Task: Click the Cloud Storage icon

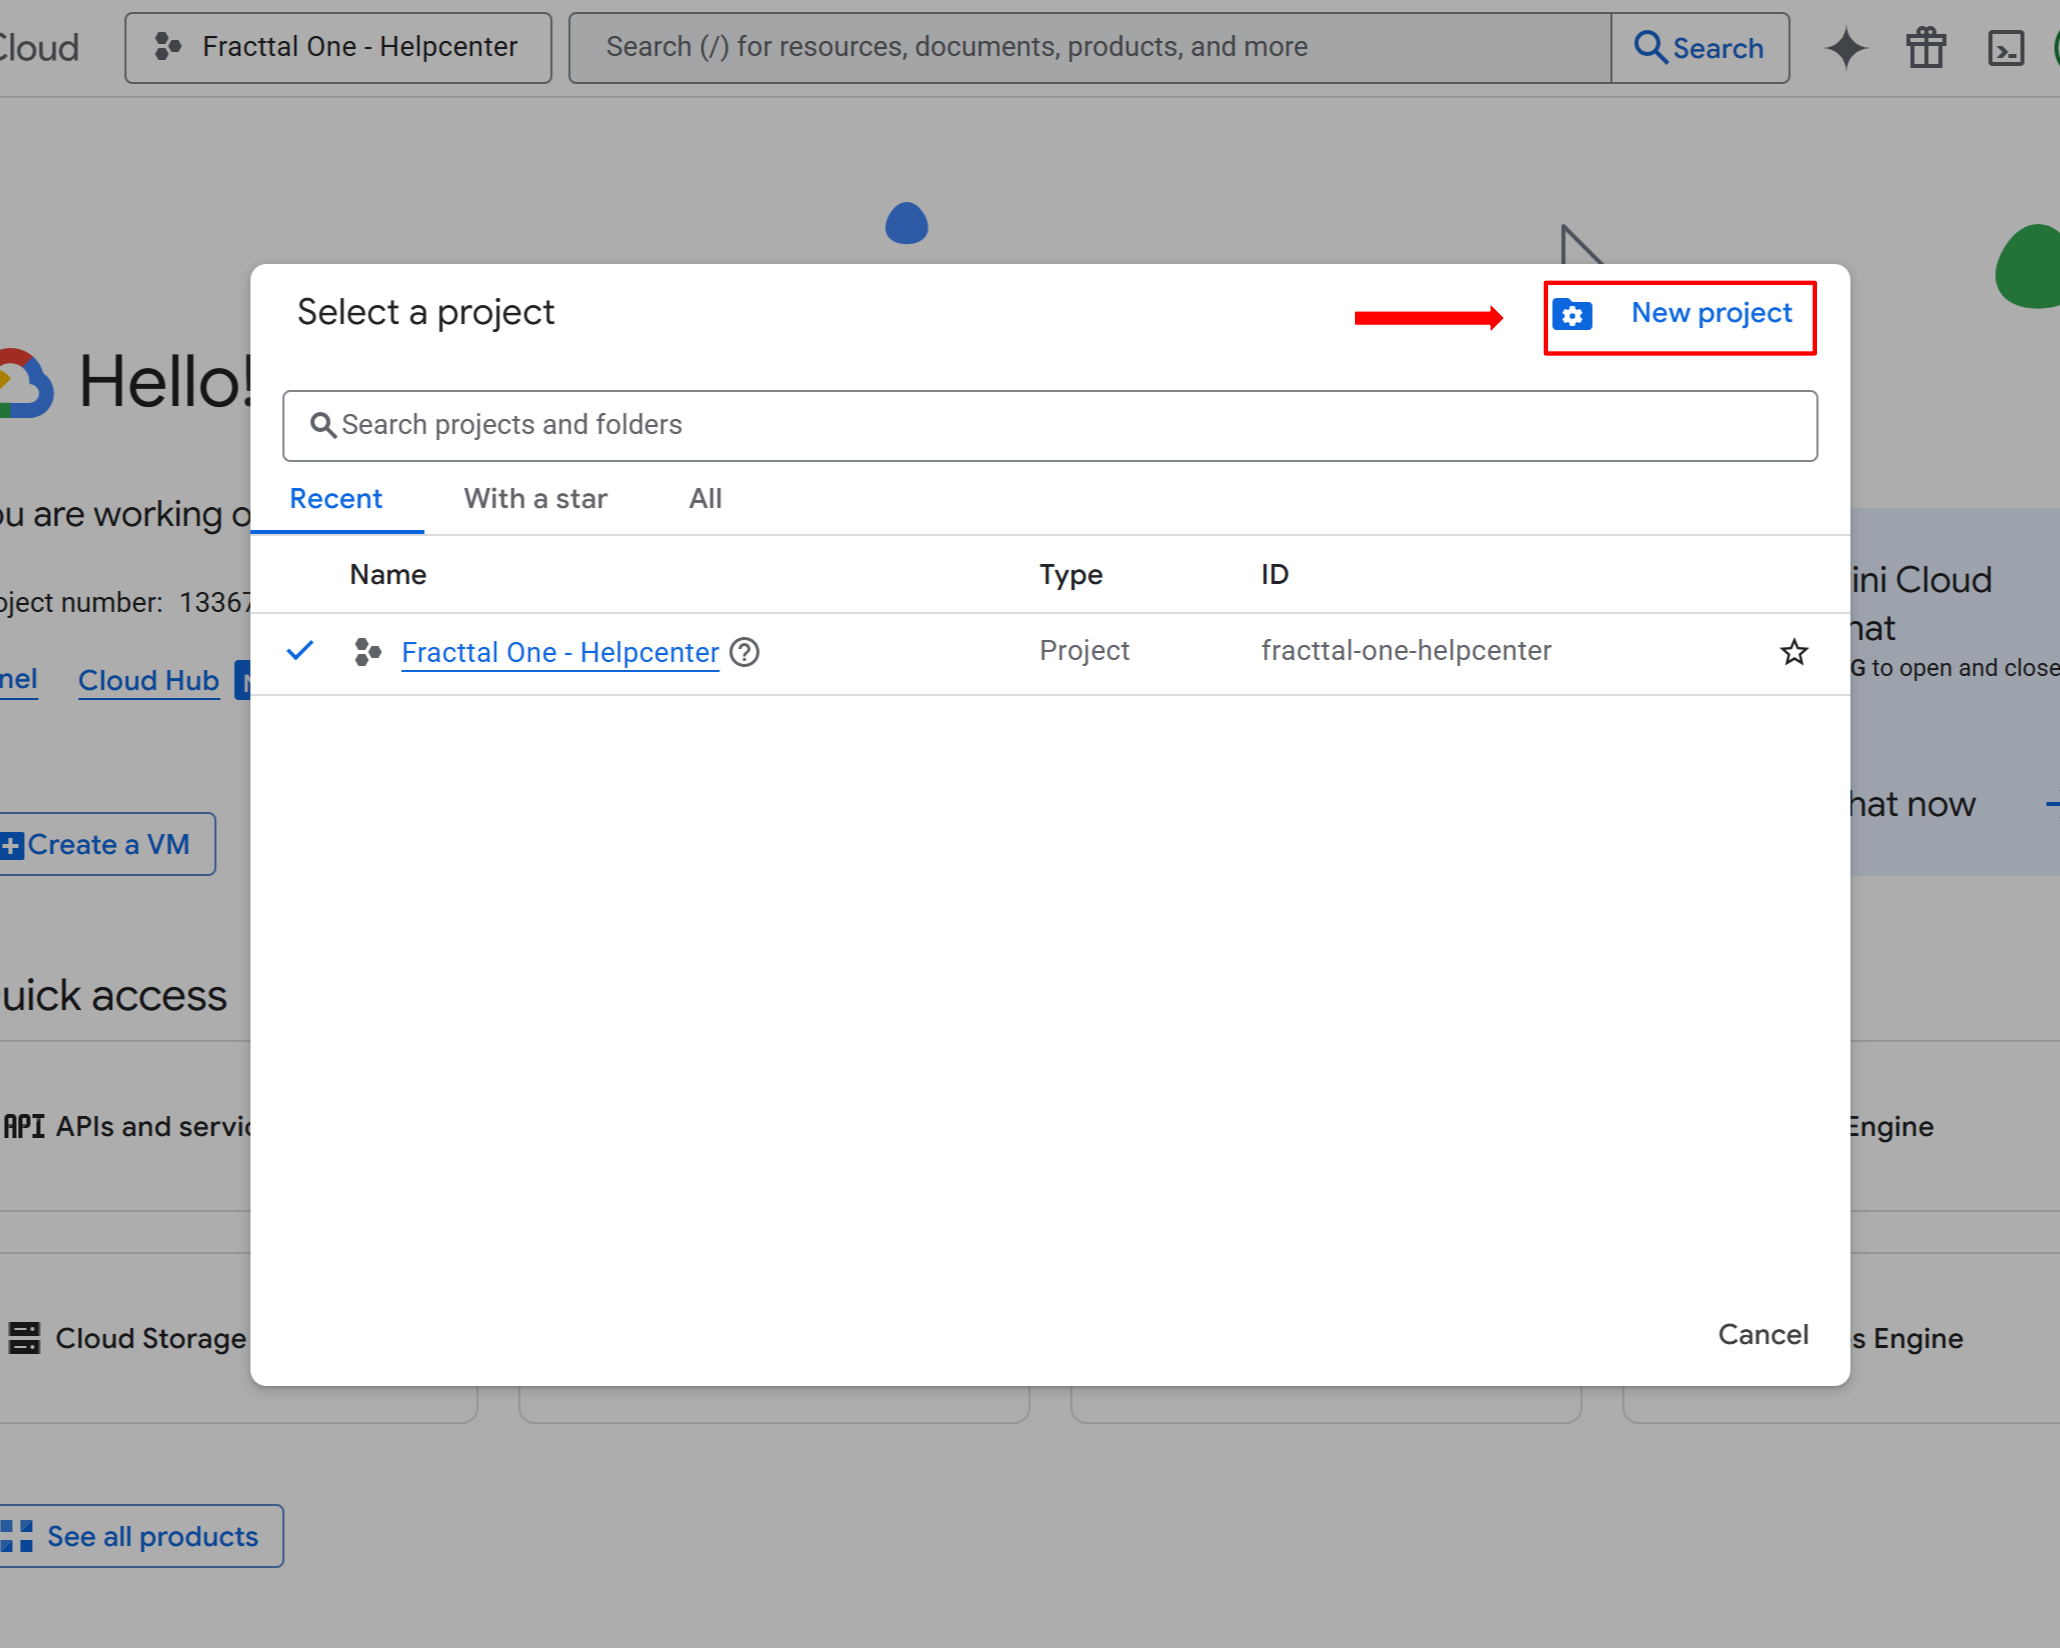Action: point(24,1338)
